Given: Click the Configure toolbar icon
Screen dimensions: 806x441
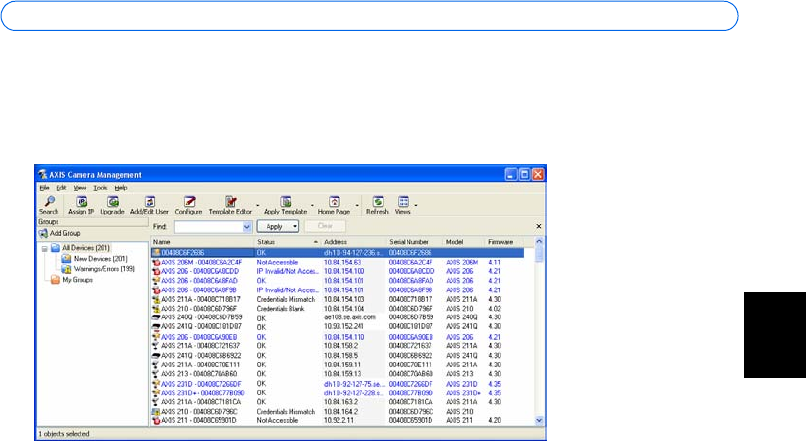Looking at the screenshot, I should (188, 204).
